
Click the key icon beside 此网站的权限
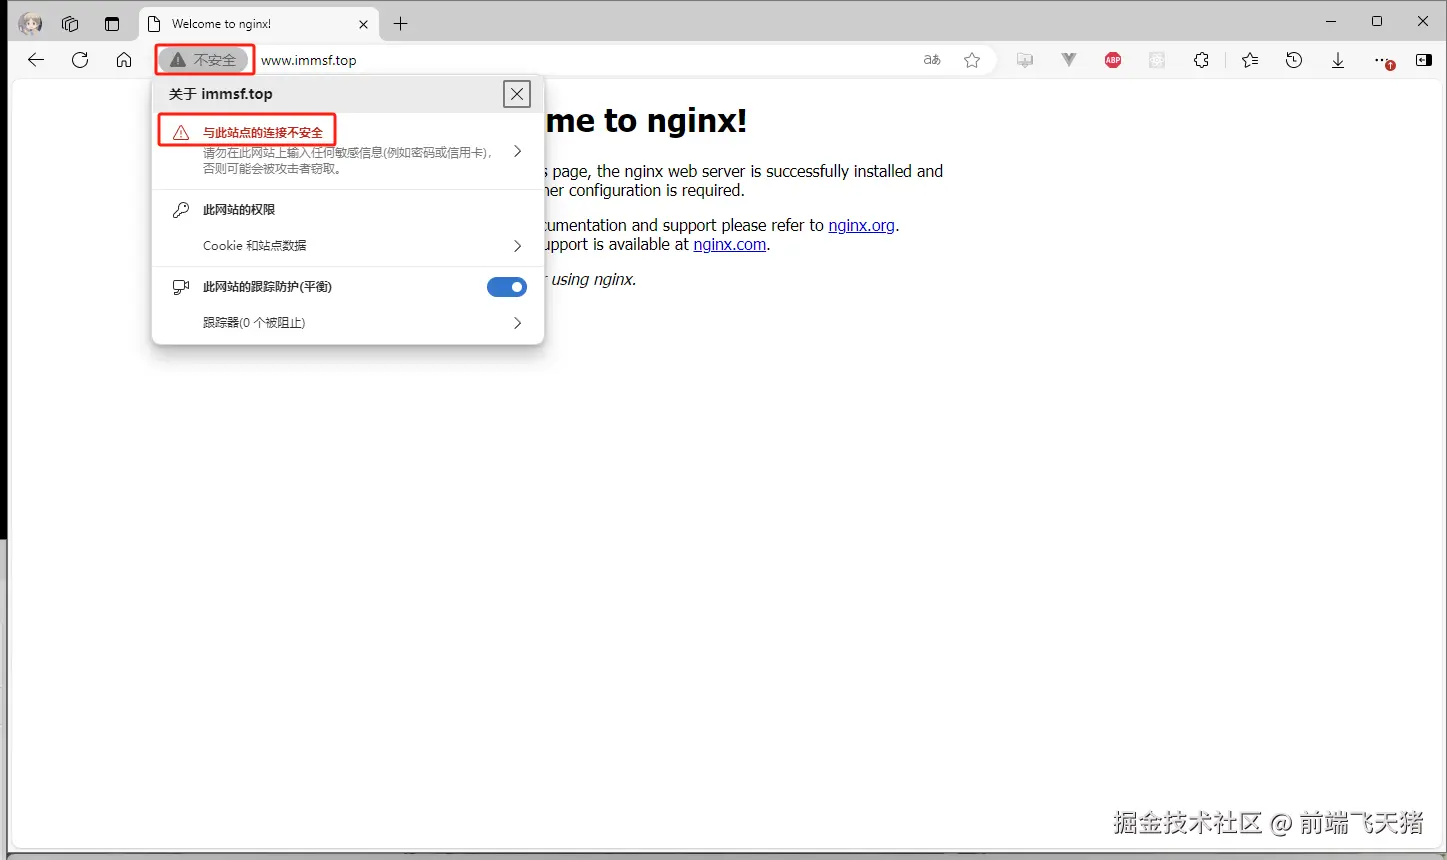point(181,210)
